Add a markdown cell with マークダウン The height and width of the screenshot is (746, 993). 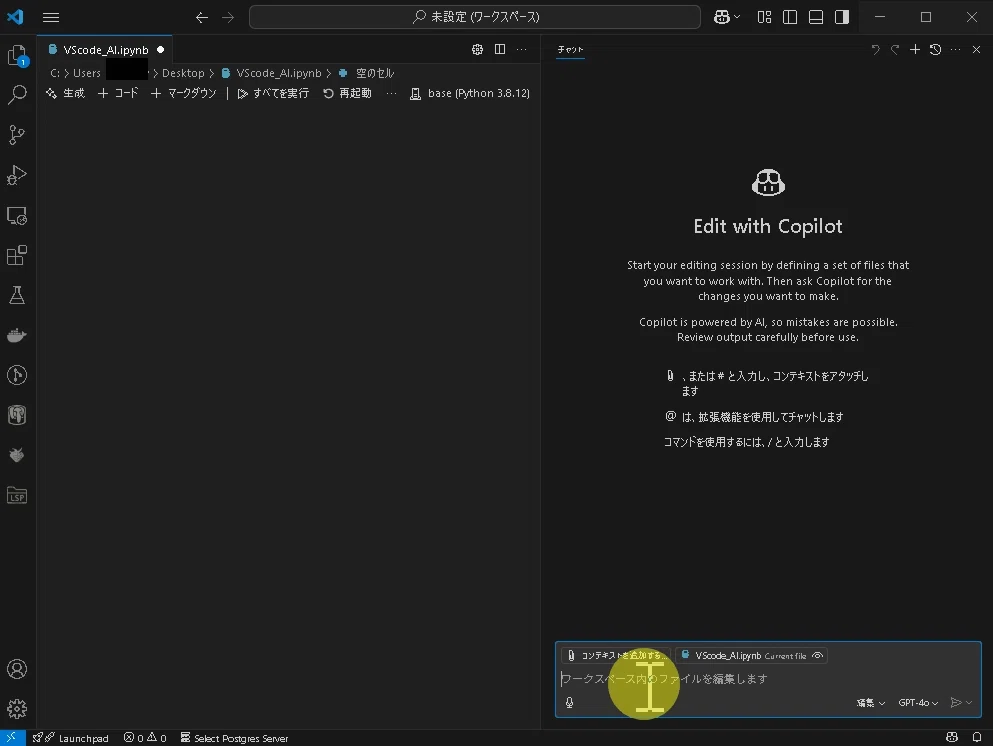(x=184, y=93)
